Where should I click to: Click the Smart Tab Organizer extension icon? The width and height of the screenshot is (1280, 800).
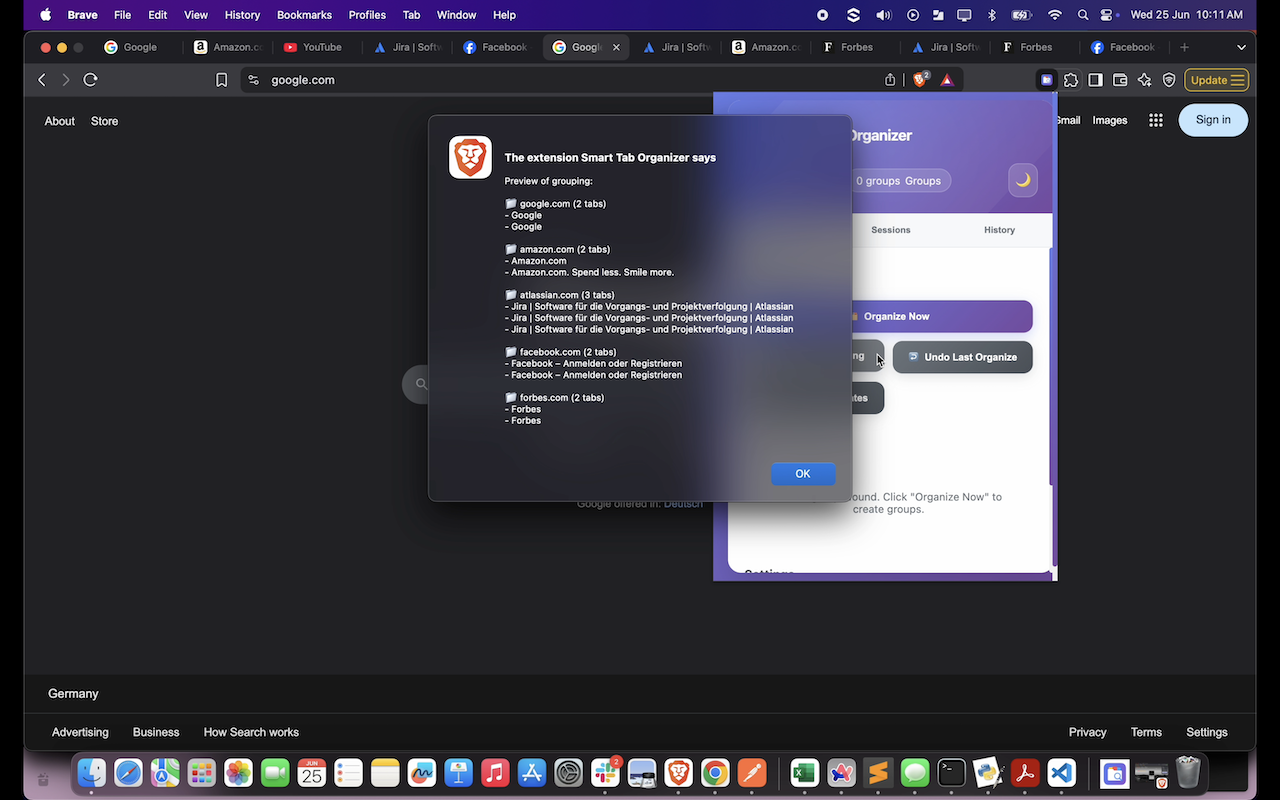pos(1046,80)
